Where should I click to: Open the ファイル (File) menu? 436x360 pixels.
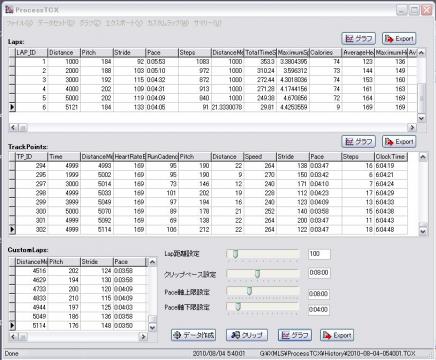tap(20, 23)
